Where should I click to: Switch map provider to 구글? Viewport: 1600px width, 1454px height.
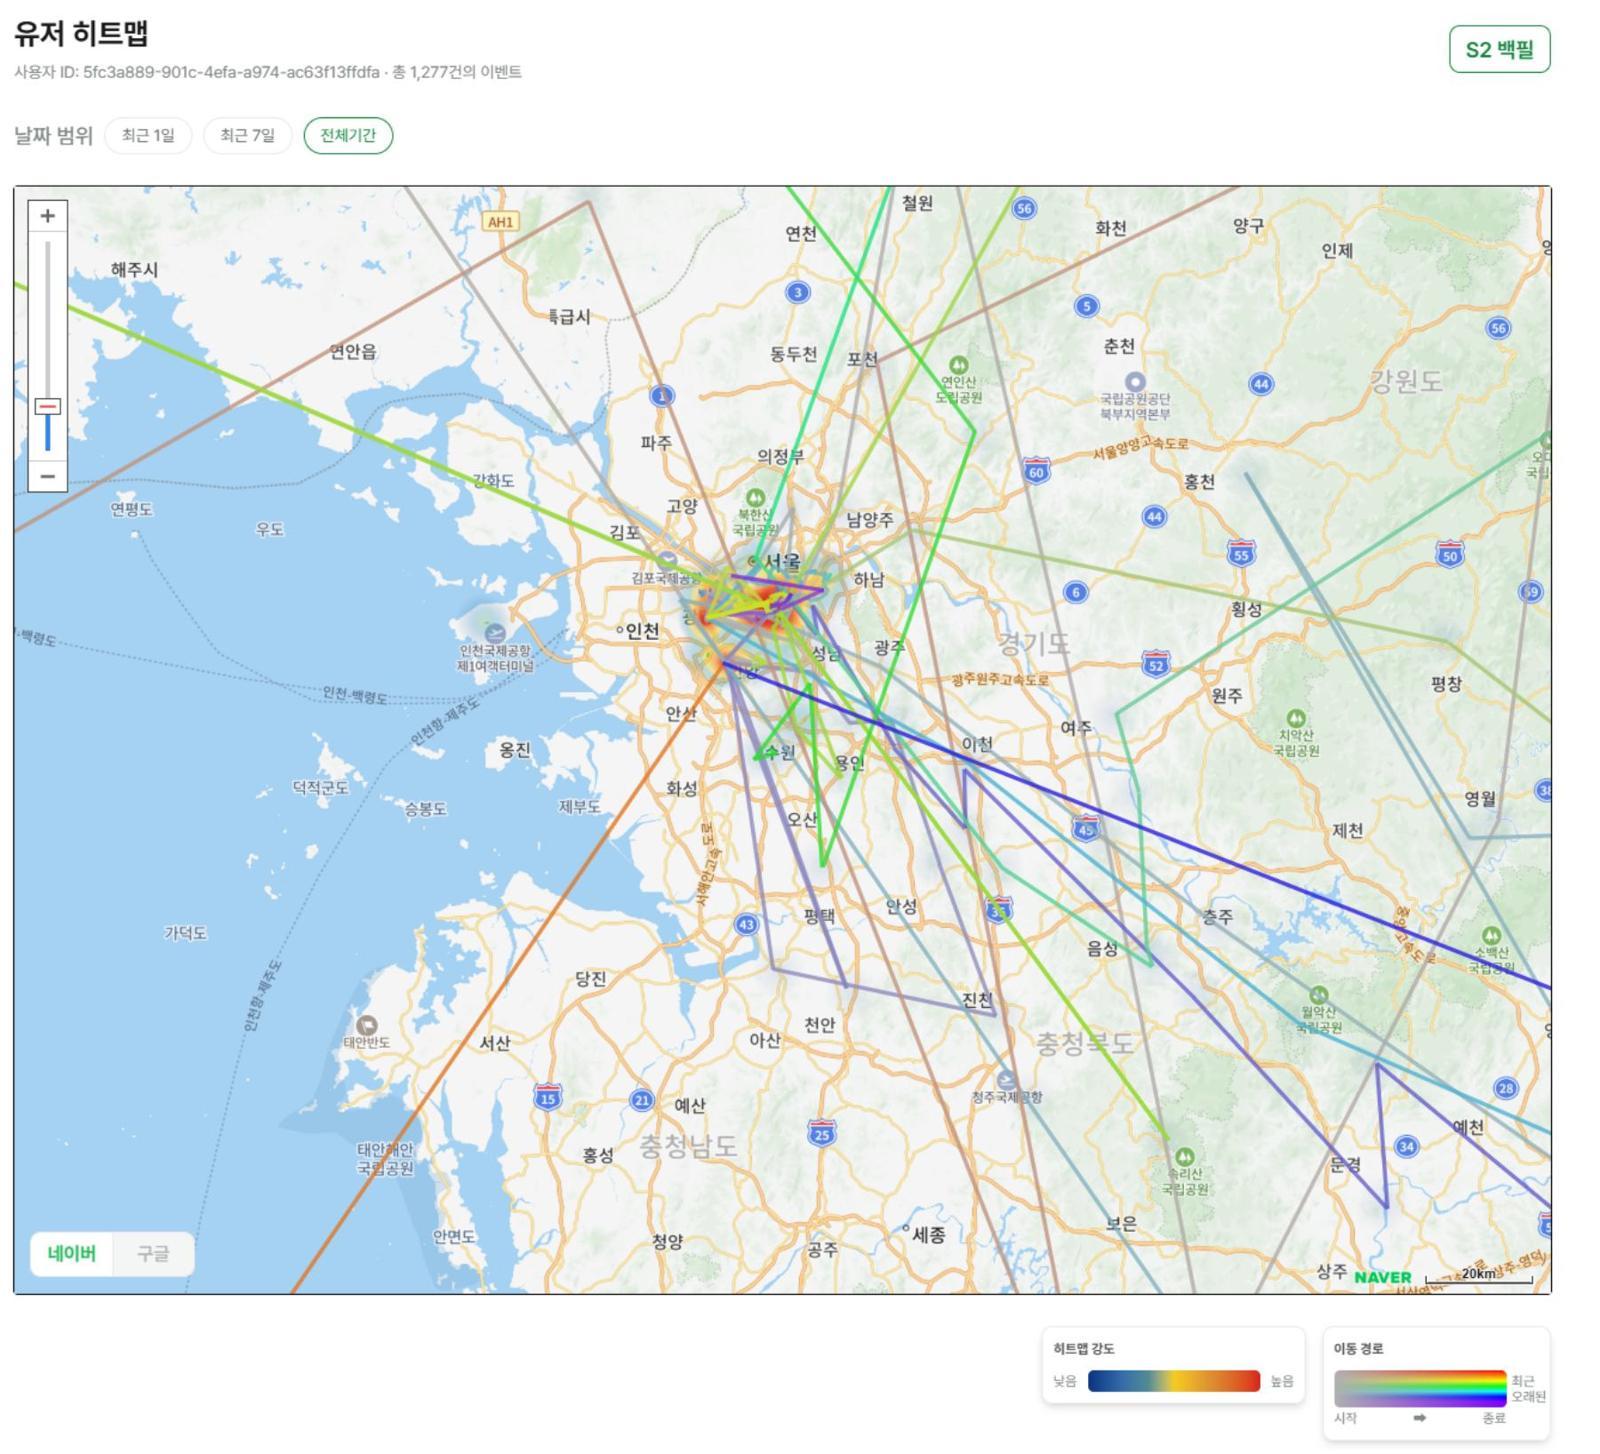pos(153,1254)
